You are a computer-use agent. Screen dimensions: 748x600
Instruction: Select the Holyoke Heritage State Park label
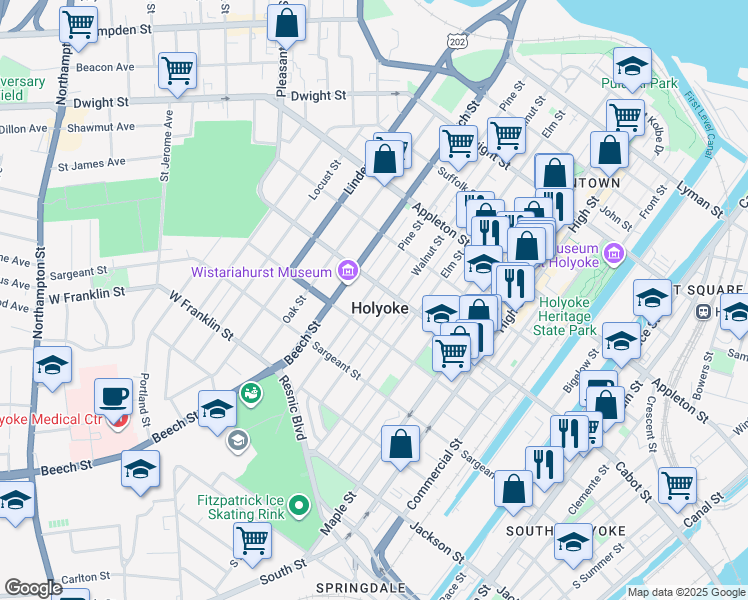pyautogui.click(x=566, y=315)
